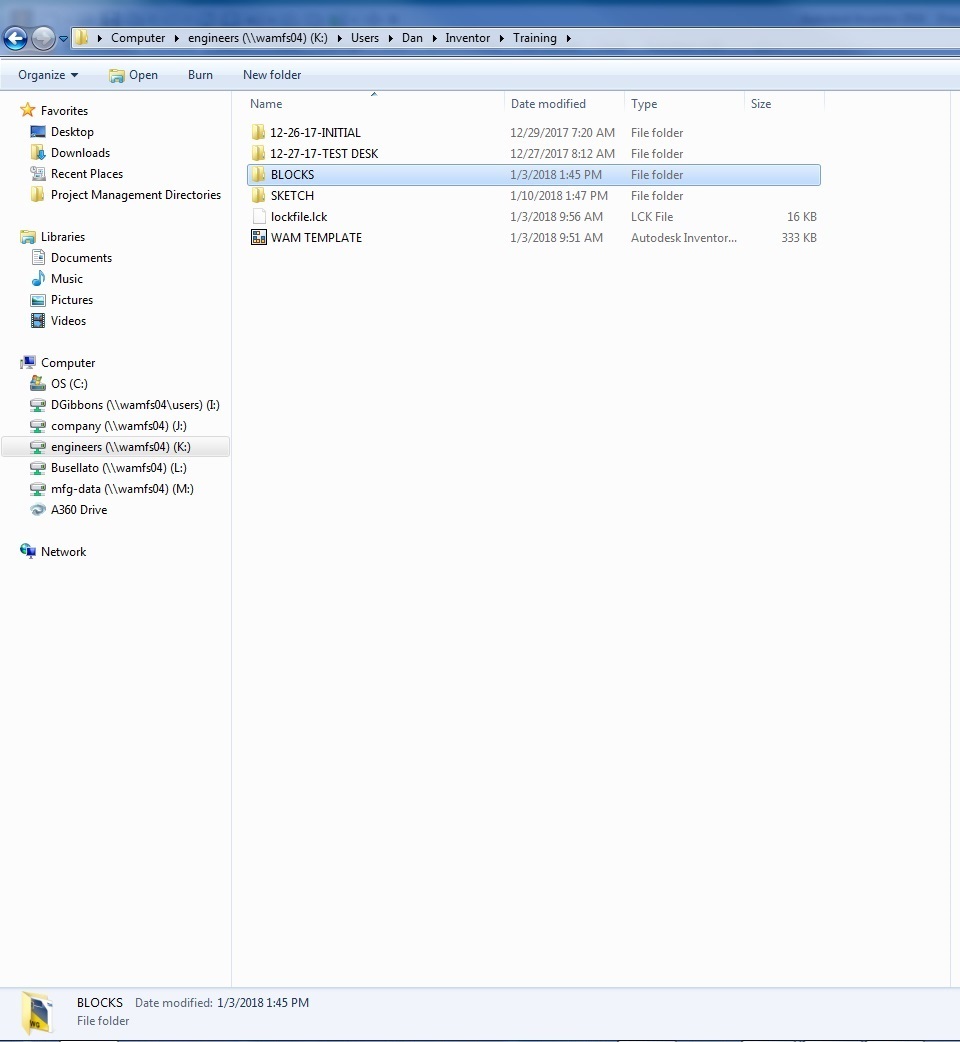Sort files by the Date modified column
The height and width of the screenshot is (1042, 960).
point(548,103)
